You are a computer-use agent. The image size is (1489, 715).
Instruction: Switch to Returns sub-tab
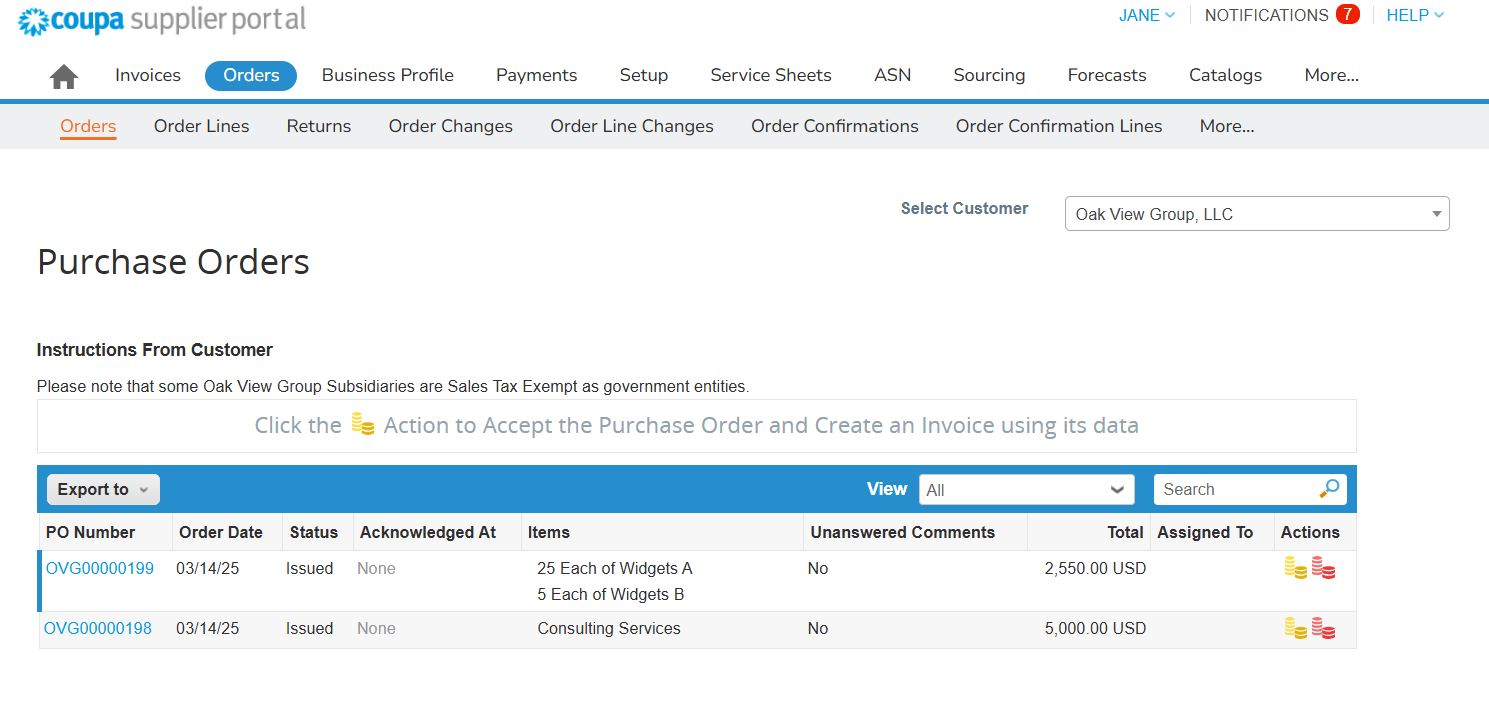(319, 126)
